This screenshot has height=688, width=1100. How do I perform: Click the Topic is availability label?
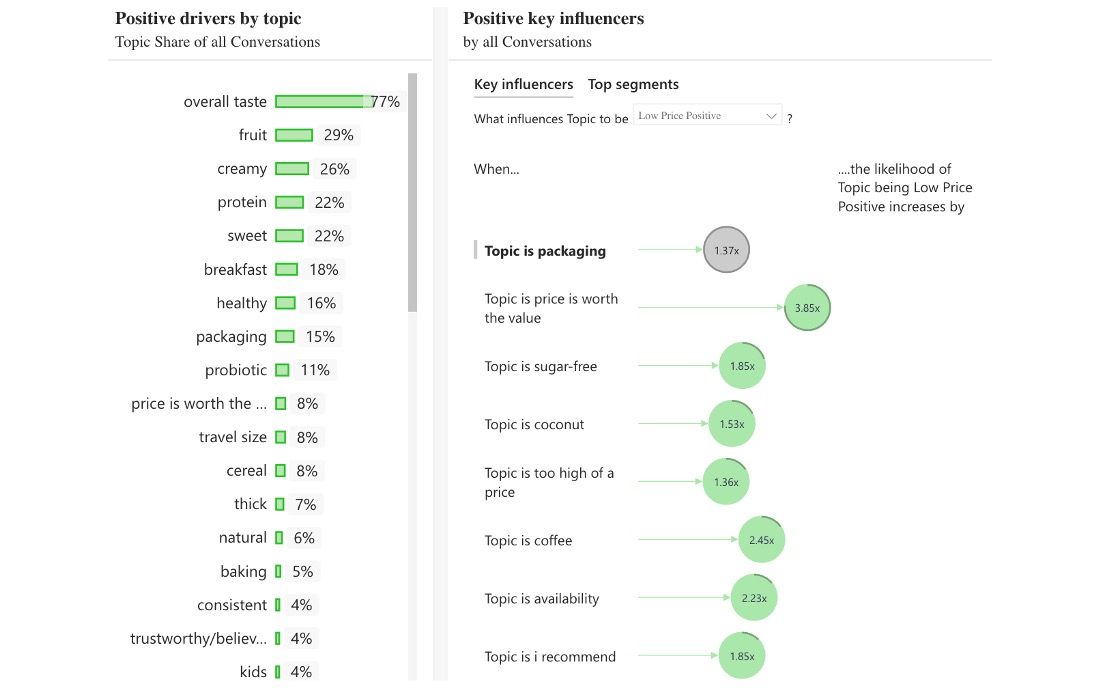click(541, 599)
